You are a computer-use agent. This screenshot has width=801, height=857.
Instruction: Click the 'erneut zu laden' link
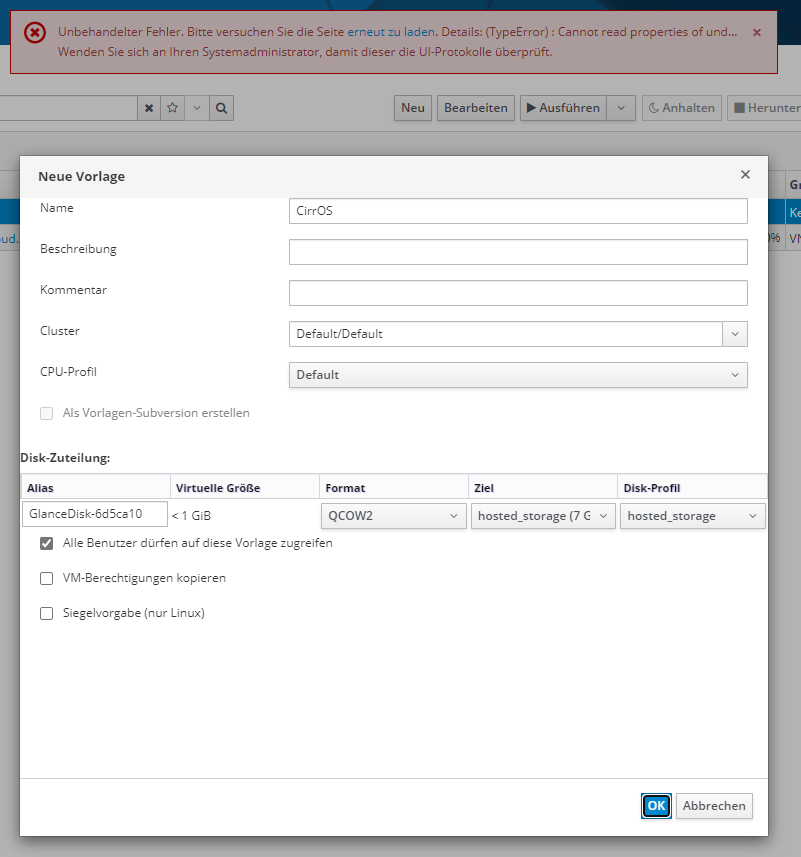click(x=391, y=32)
